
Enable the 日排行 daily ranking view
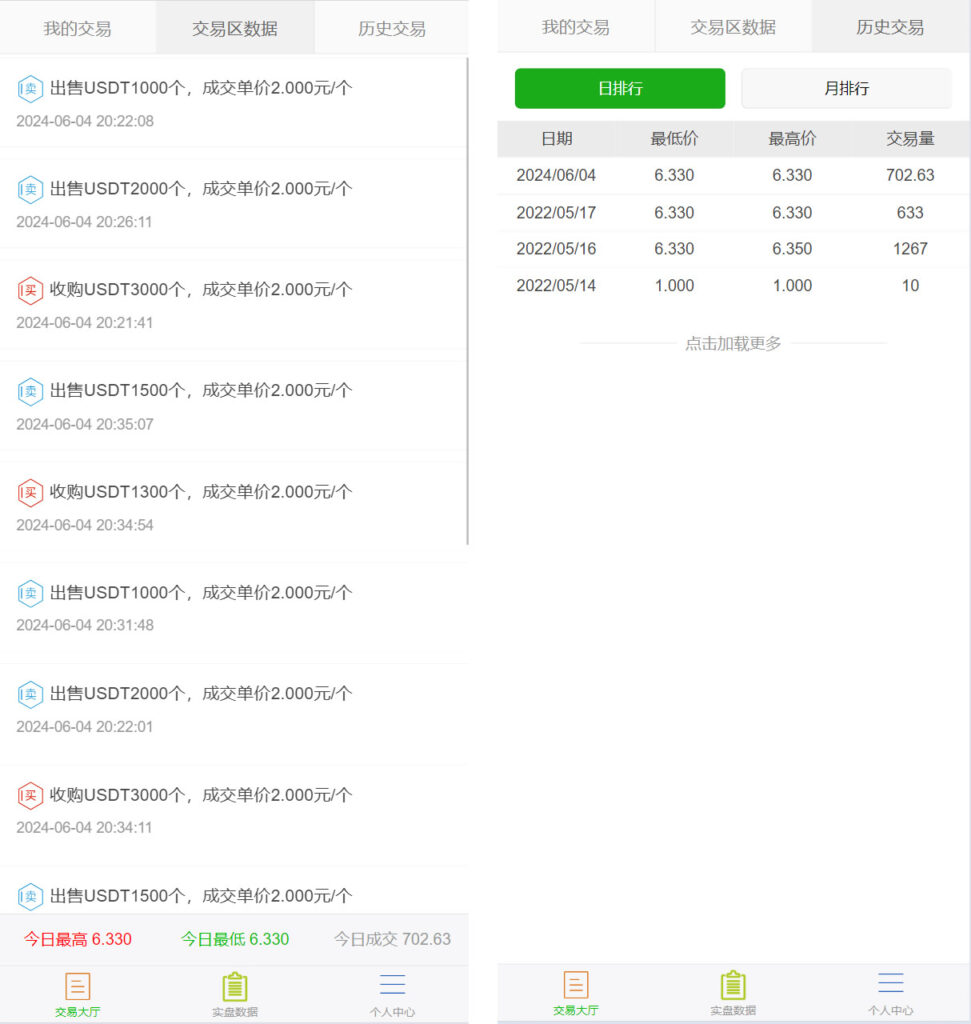619,88
